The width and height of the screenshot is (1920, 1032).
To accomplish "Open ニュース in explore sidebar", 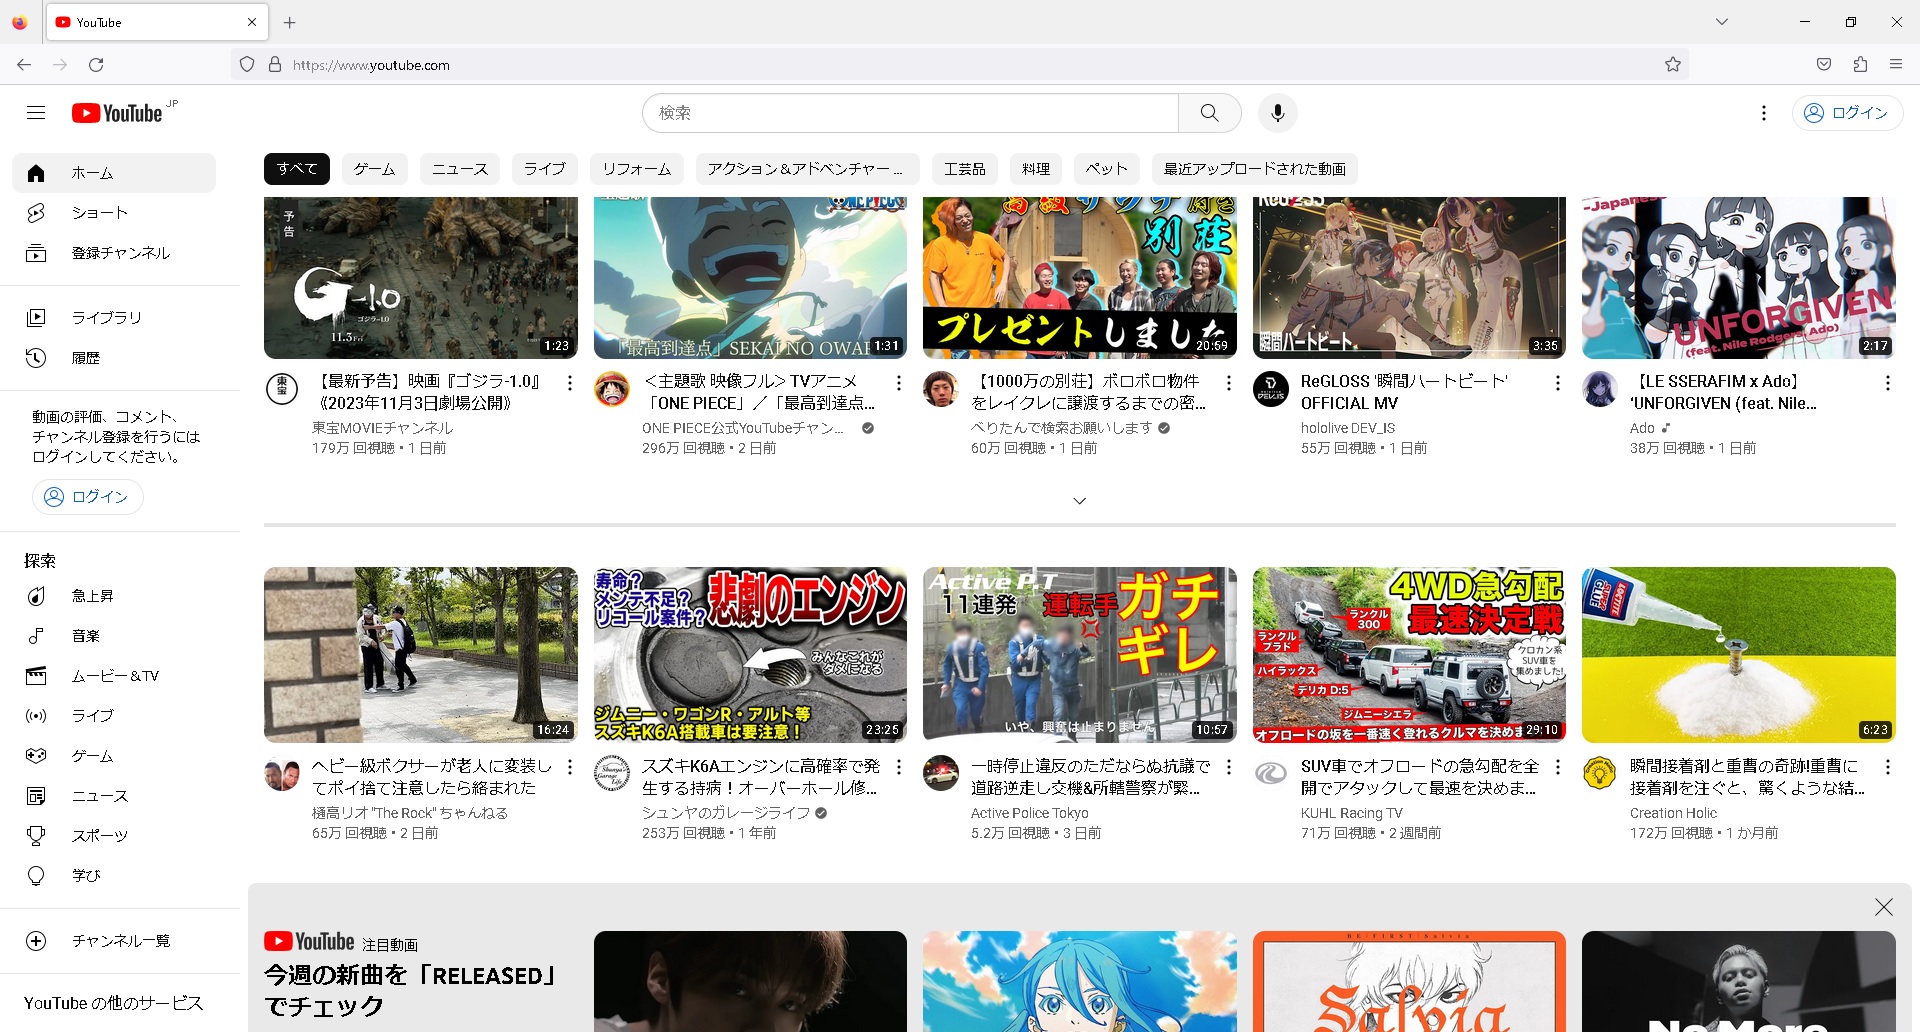I will coord(114,796).
